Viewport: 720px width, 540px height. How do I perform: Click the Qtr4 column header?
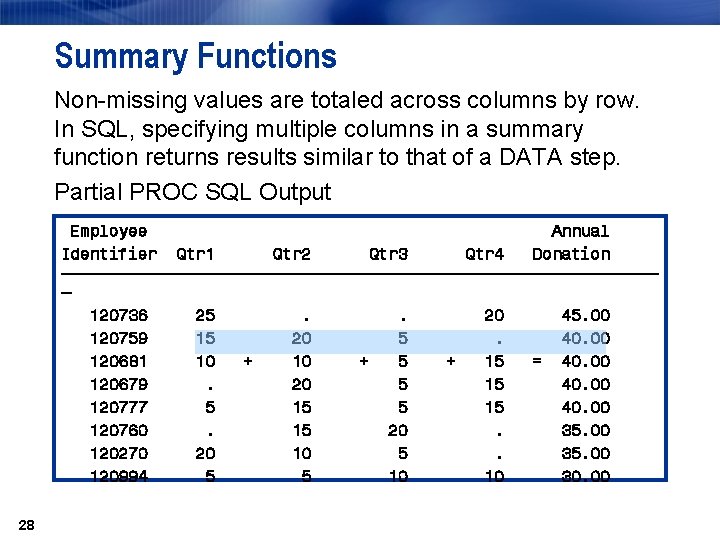pos(484,254)
